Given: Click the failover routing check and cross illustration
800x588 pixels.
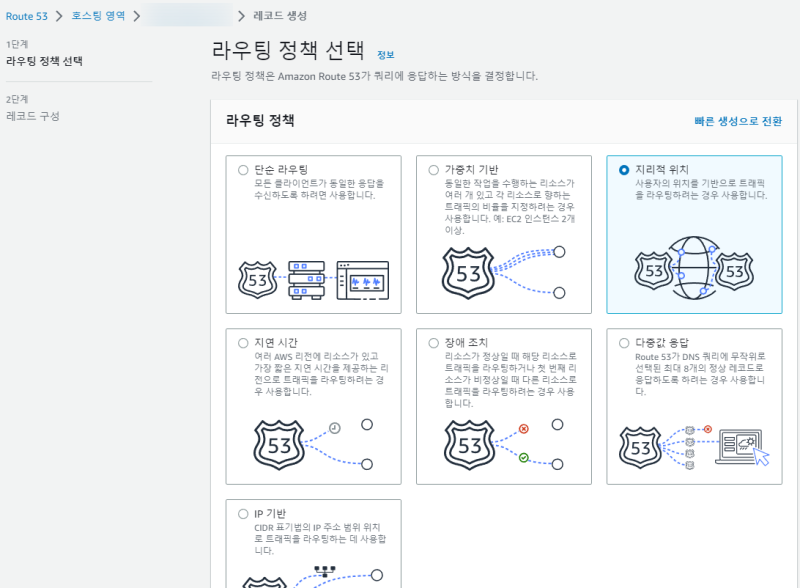Looking at the screenshot, I should (523, 443).
